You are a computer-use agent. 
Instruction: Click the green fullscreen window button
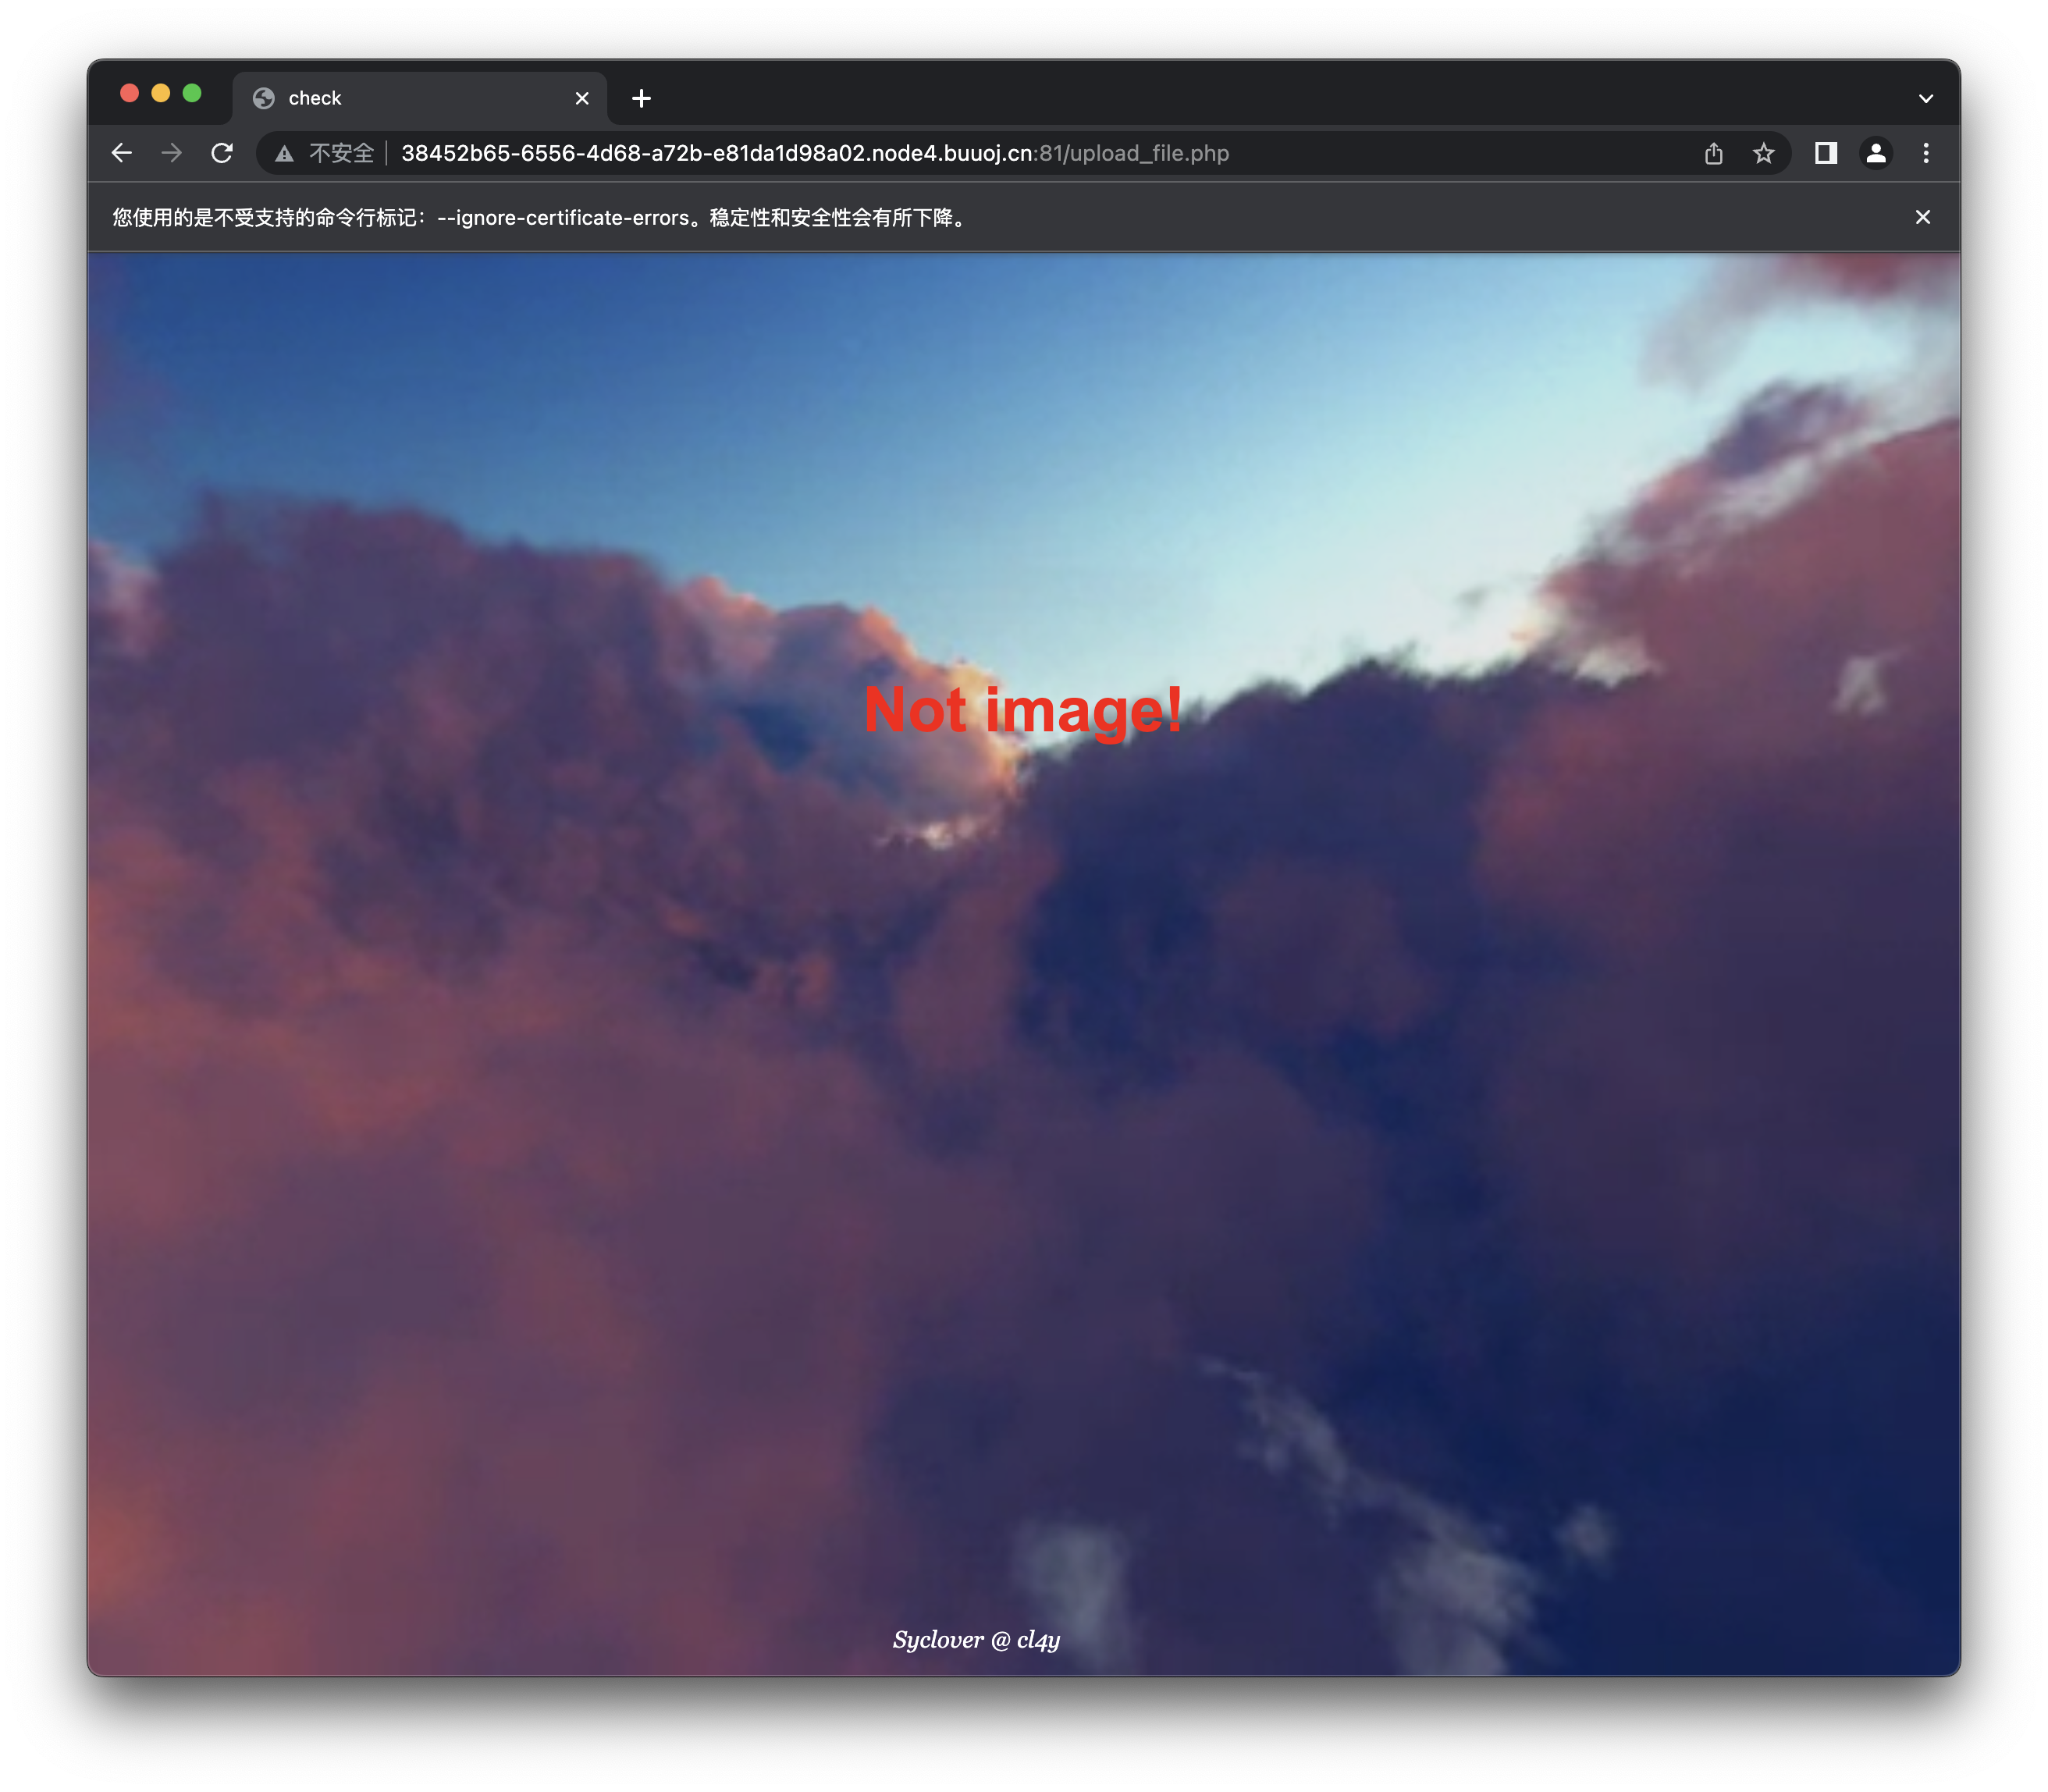pyautogui.click(x=192, y=93)
